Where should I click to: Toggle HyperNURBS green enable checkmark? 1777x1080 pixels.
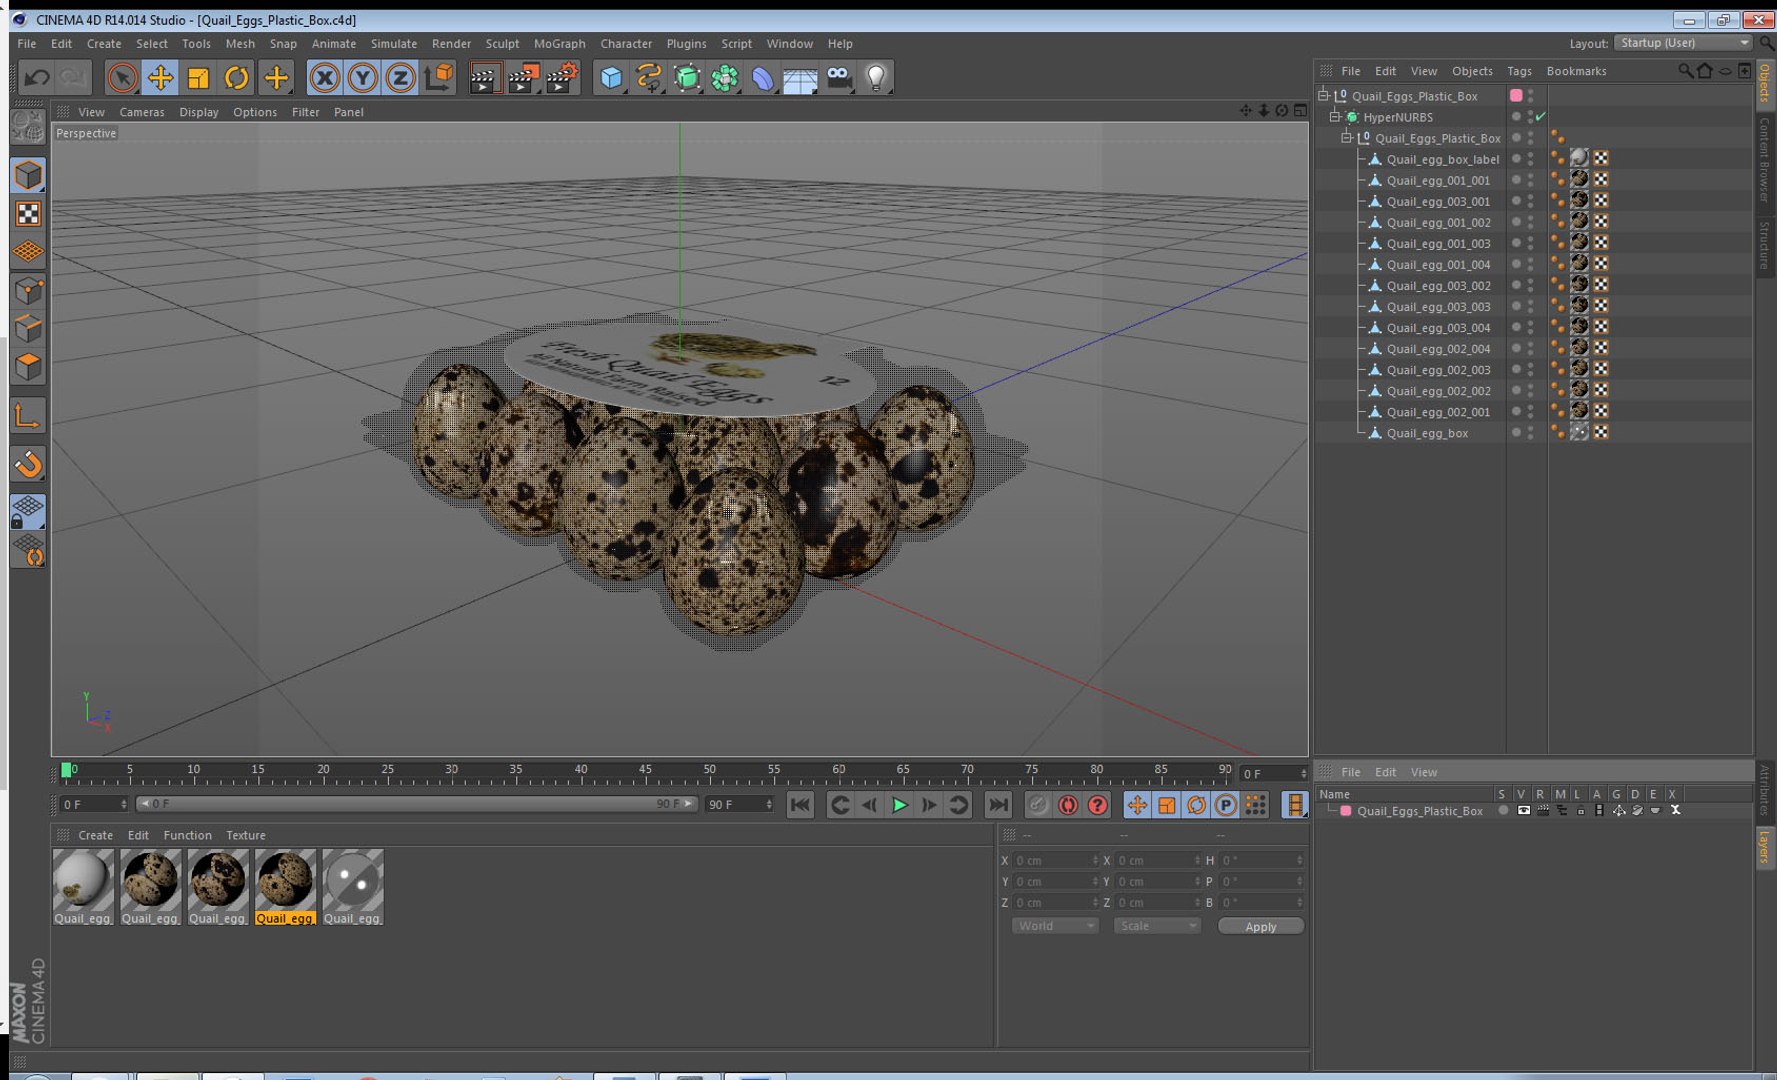tap(1541, 117)
